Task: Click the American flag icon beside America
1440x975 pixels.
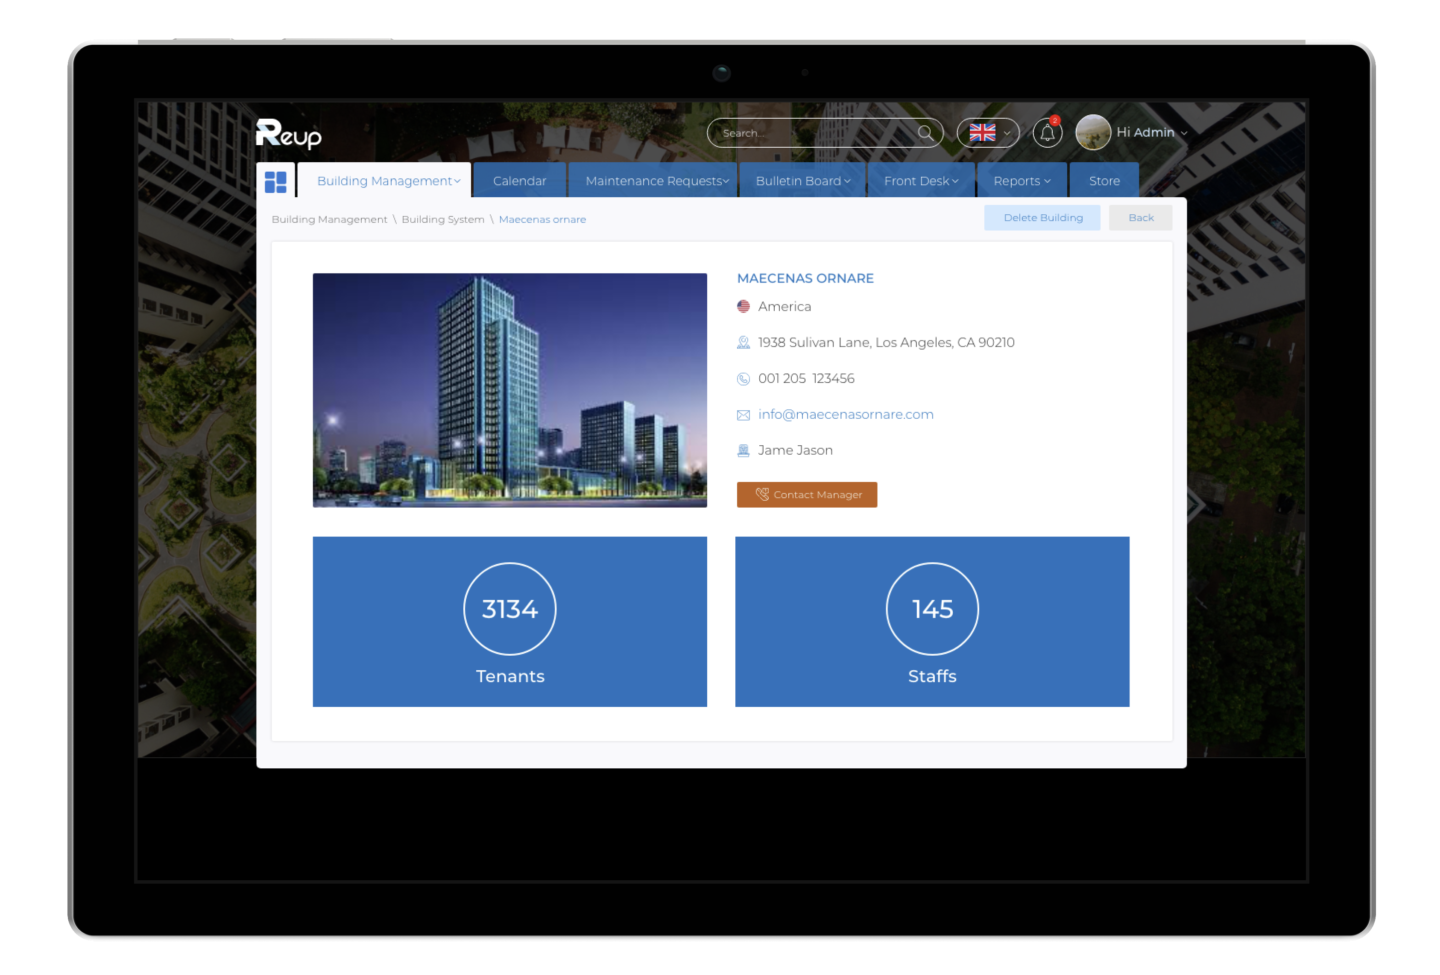Action: [x=743, y=307]
